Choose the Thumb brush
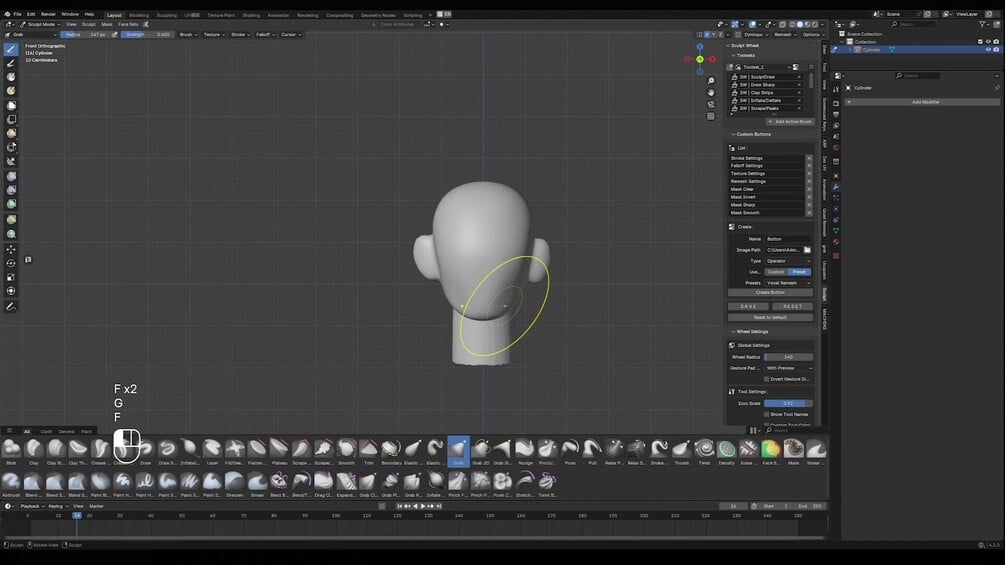 [x=681, y=451]
